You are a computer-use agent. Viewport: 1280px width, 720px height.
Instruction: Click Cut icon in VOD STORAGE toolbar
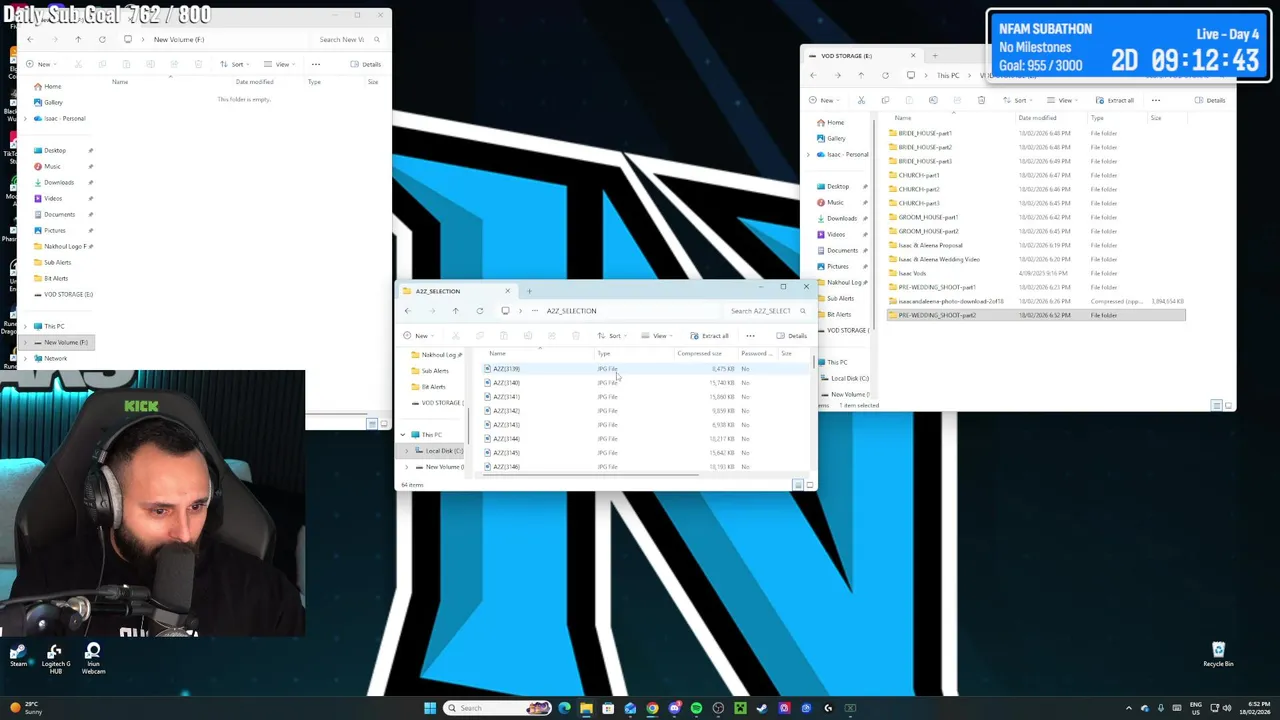point(861,100)
